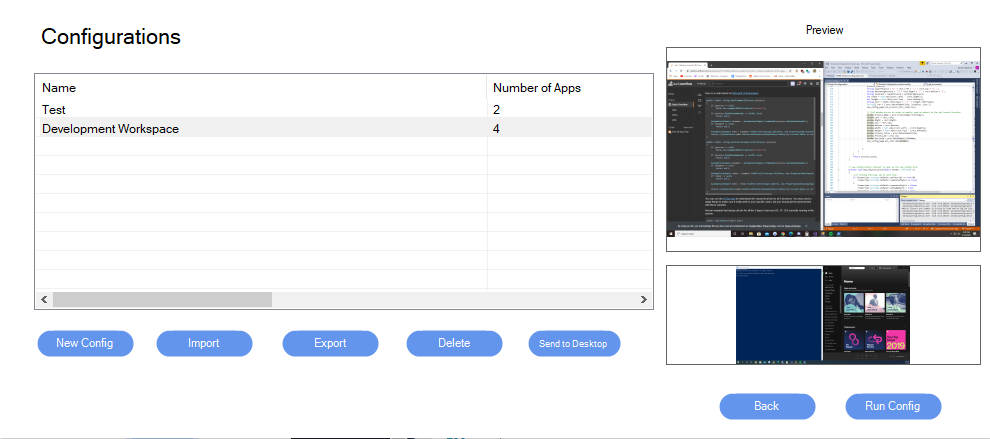Click Send to Desktop
990x439 pixels.
pyautogui.click(x=574, y=343)
